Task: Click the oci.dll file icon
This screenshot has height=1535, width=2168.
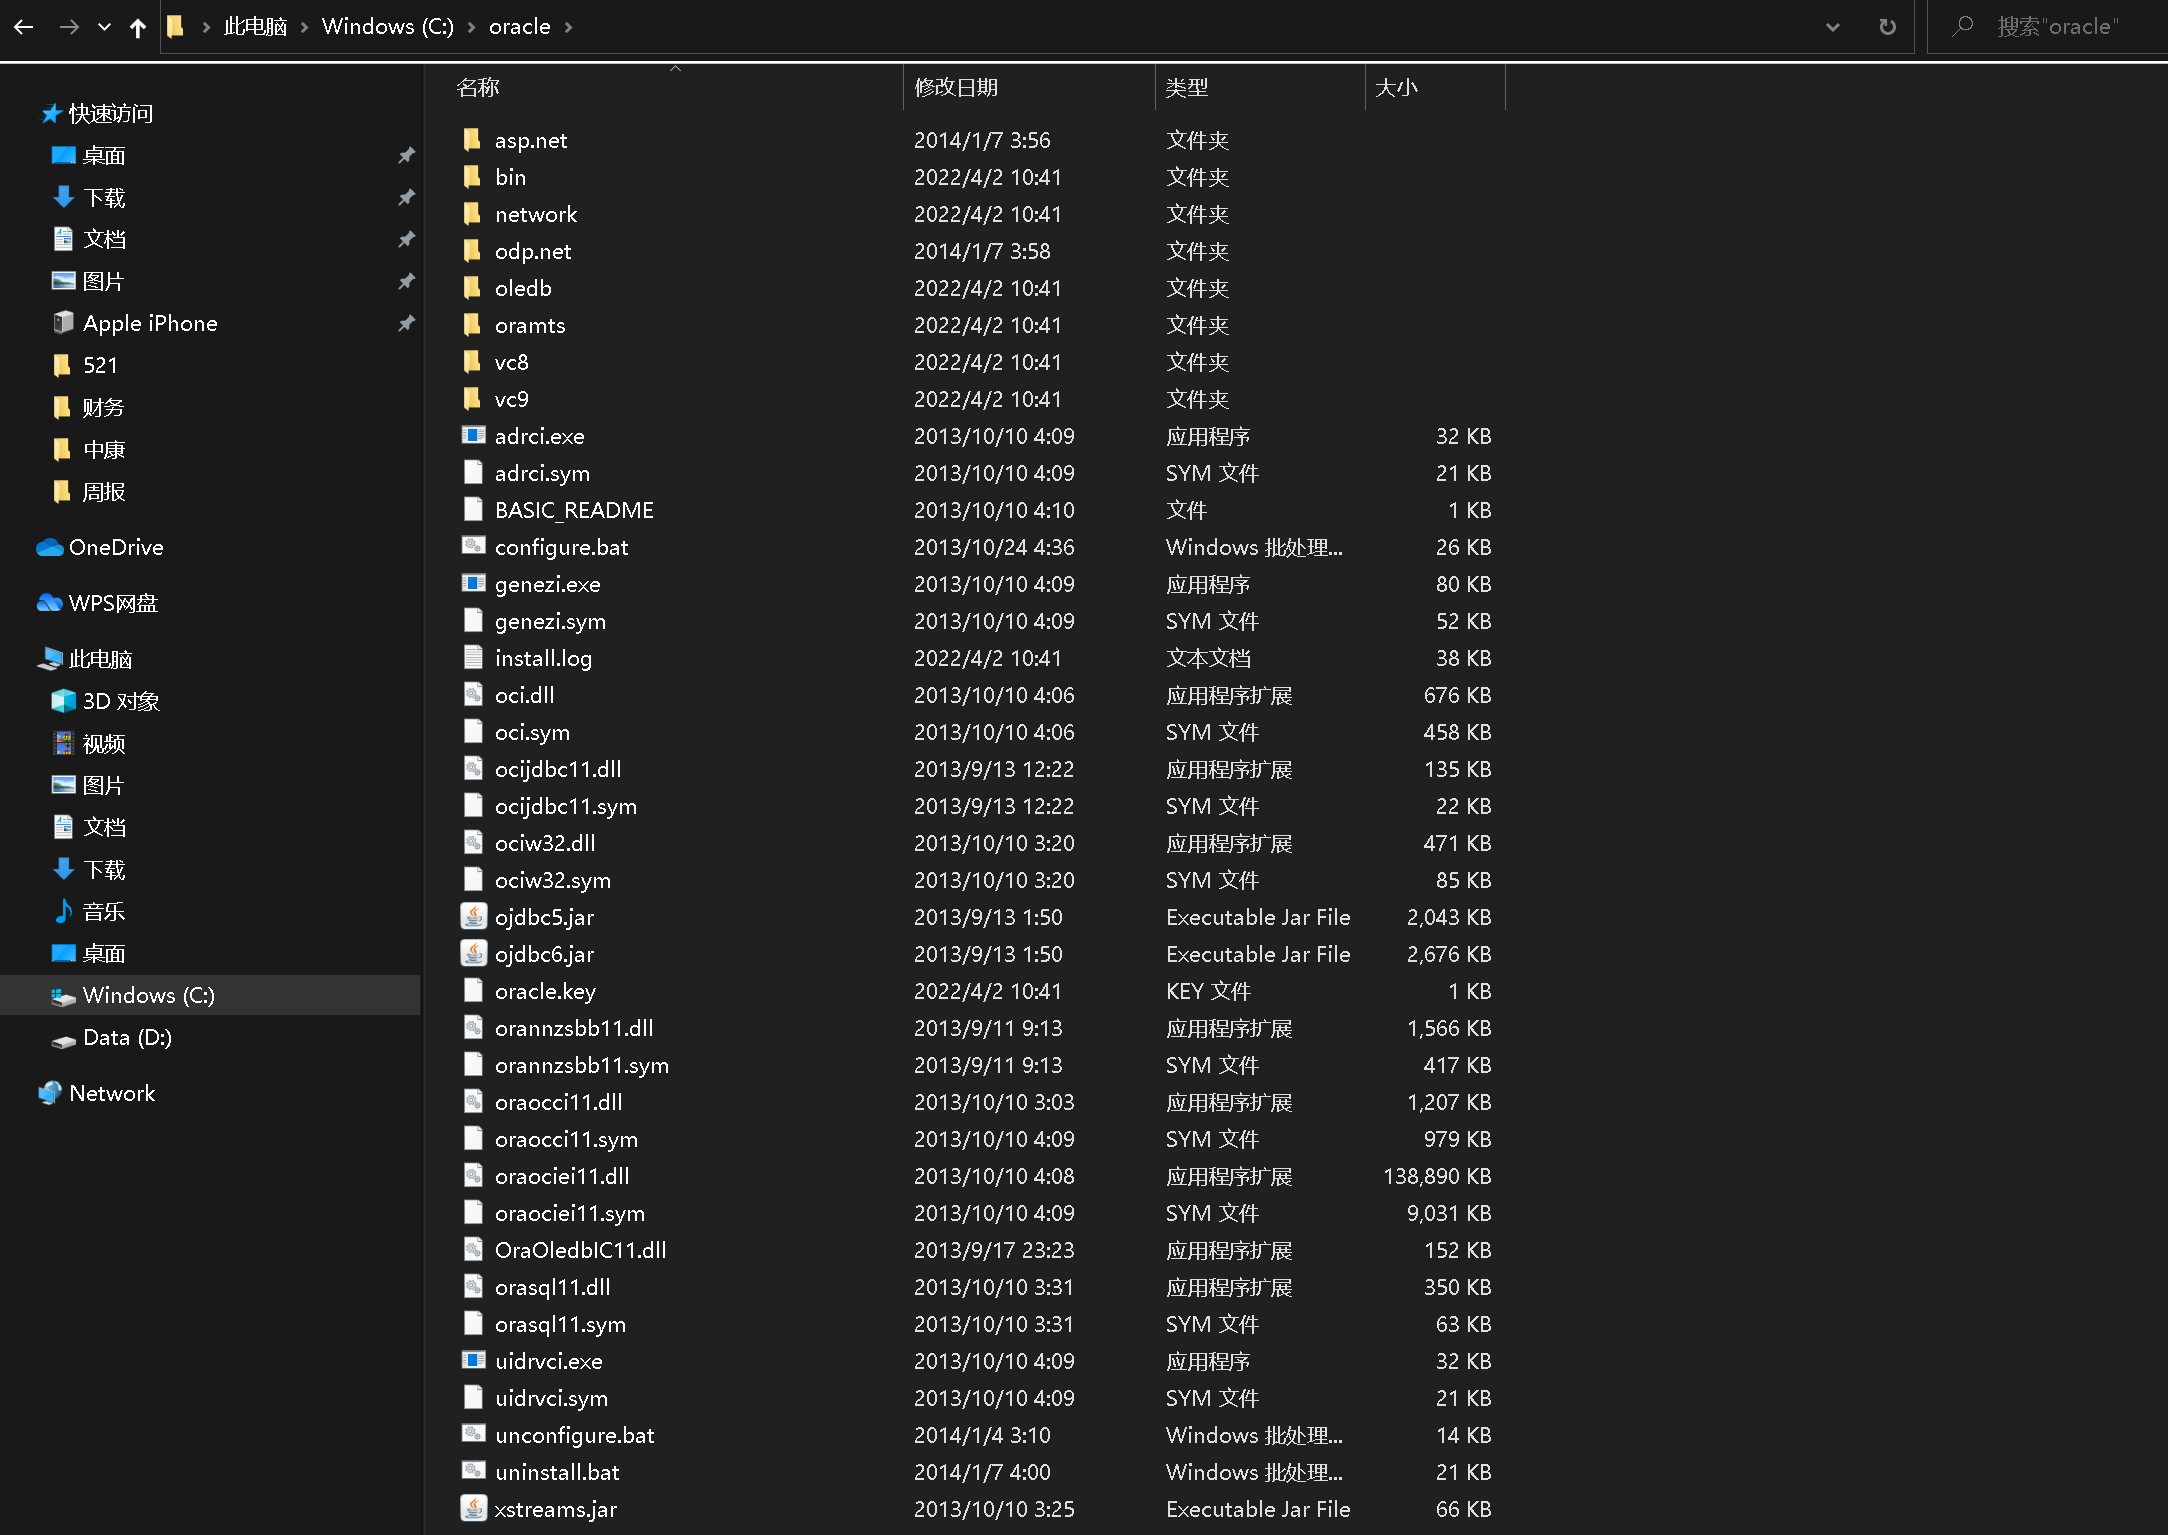Action: pyautogui.click(x=473, y=695)
